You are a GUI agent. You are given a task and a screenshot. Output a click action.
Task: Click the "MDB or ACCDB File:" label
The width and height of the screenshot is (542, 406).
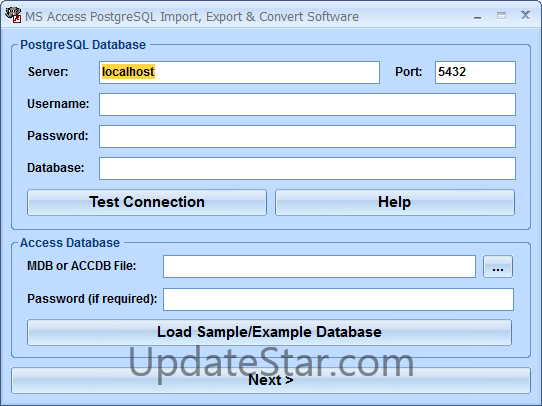coord(82,266)
